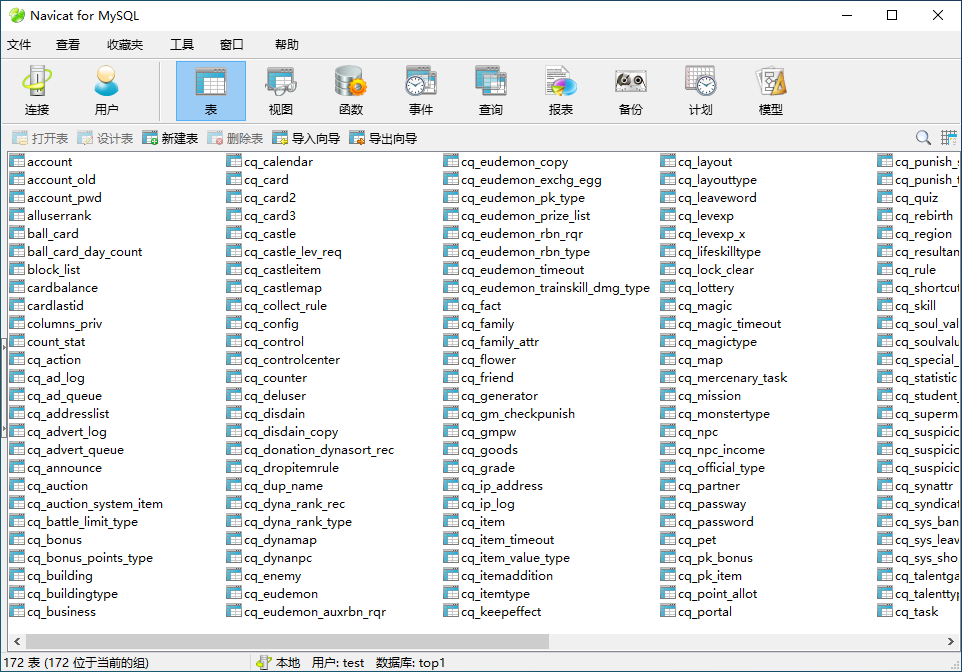
Task: Switch object view with the grid icon
Action: [x=949, y=138]
